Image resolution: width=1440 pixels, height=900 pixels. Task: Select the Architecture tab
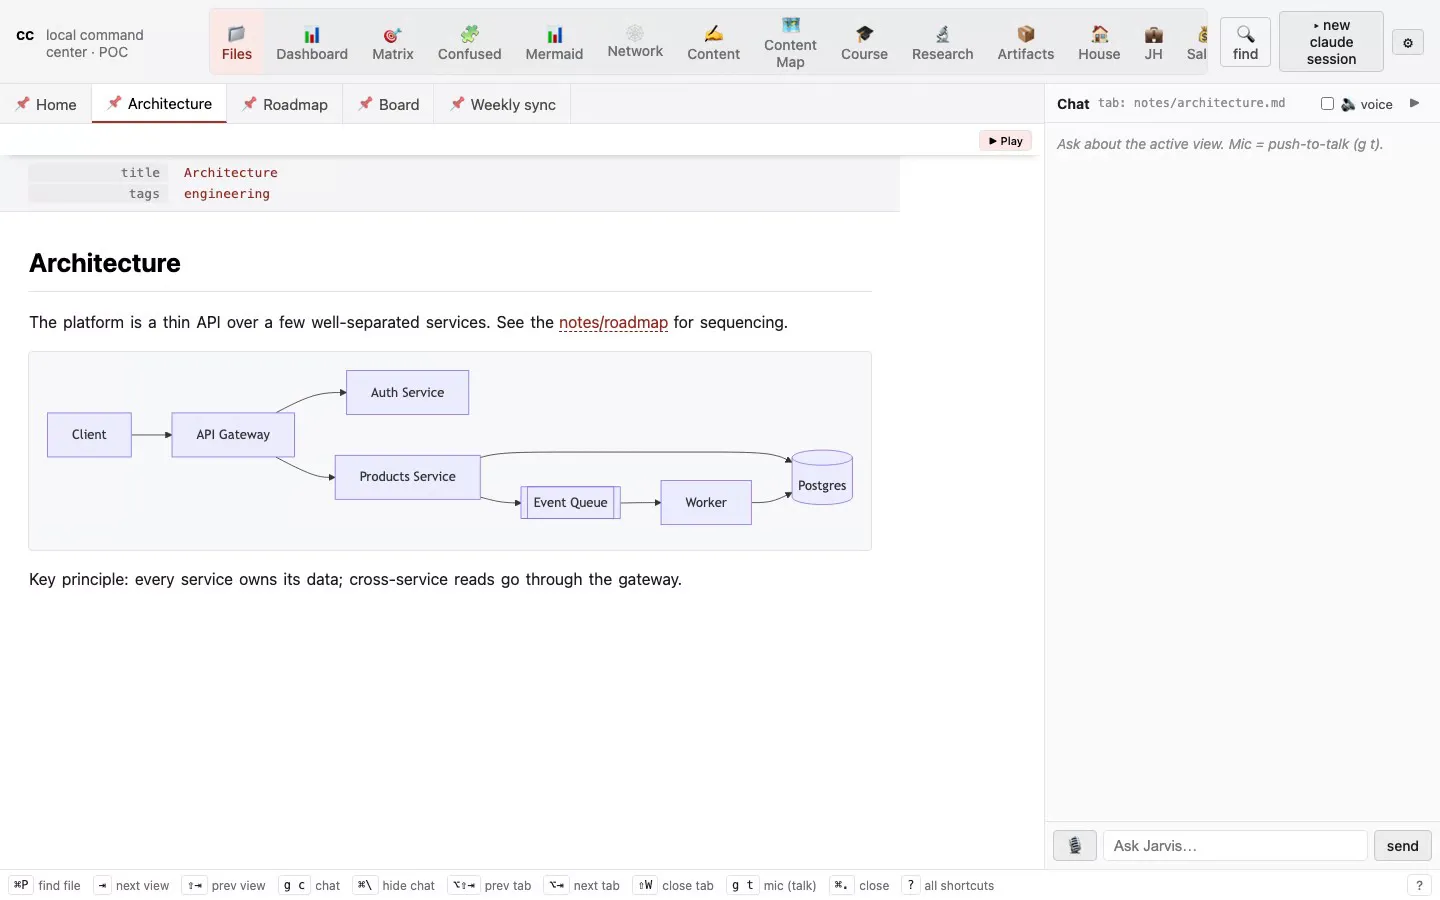[x=160, y=104]
